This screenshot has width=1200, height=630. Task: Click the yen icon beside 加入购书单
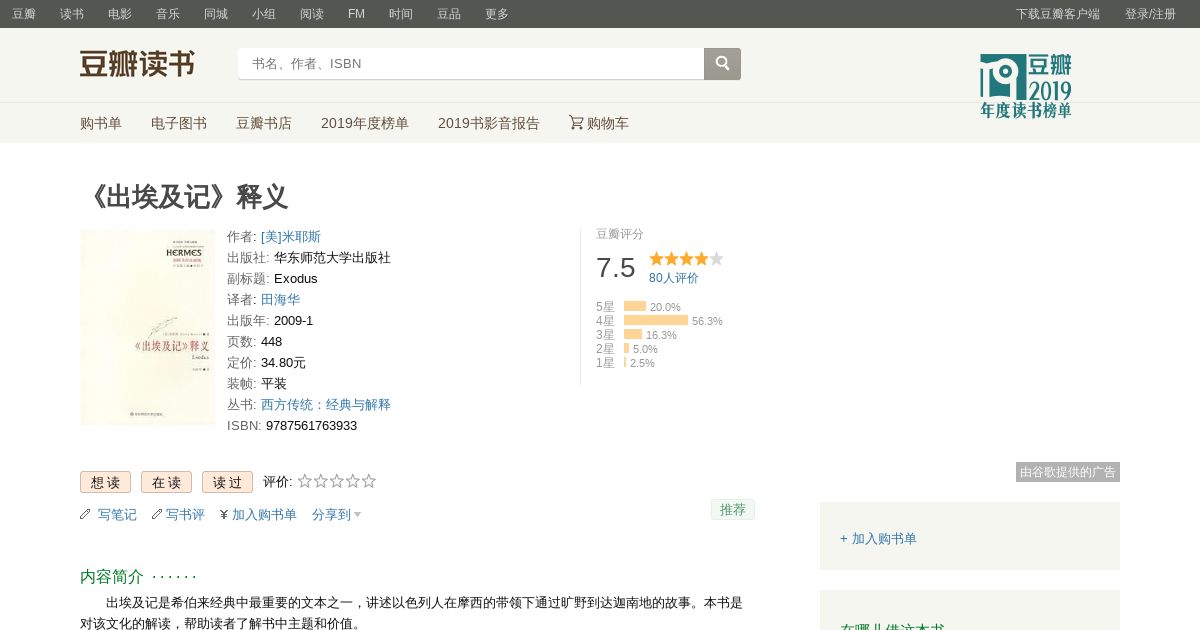[224, 515]
